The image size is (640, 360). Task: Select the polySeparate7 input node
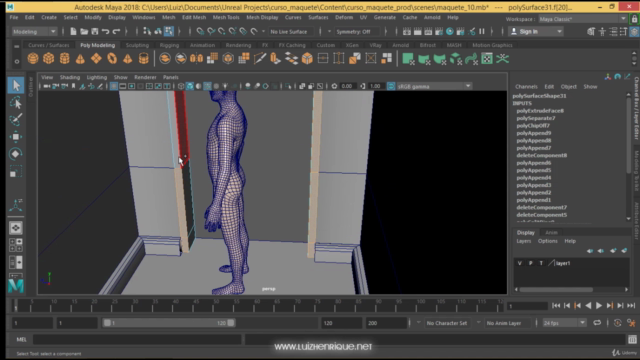(536, 118)
